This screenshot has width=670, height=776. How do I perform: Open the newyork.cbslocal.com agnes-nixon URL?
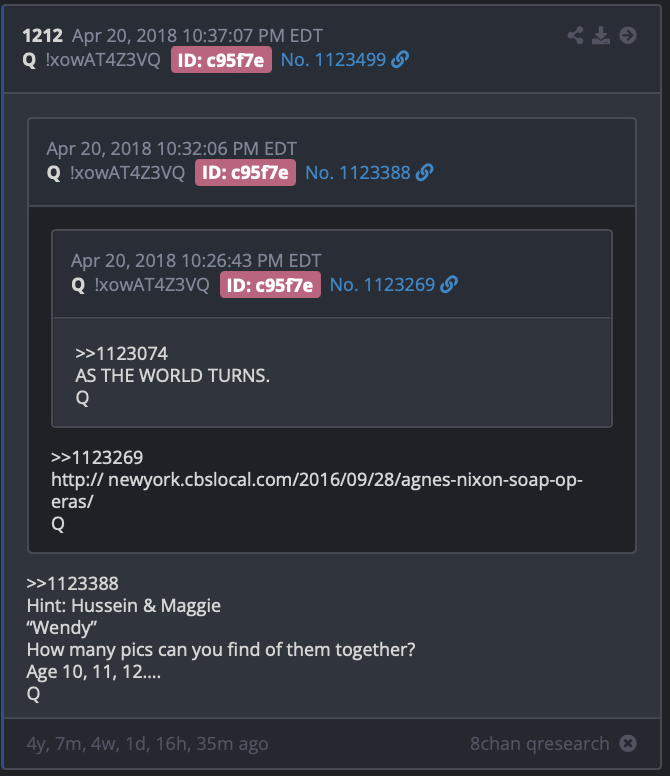pos(317,490)
